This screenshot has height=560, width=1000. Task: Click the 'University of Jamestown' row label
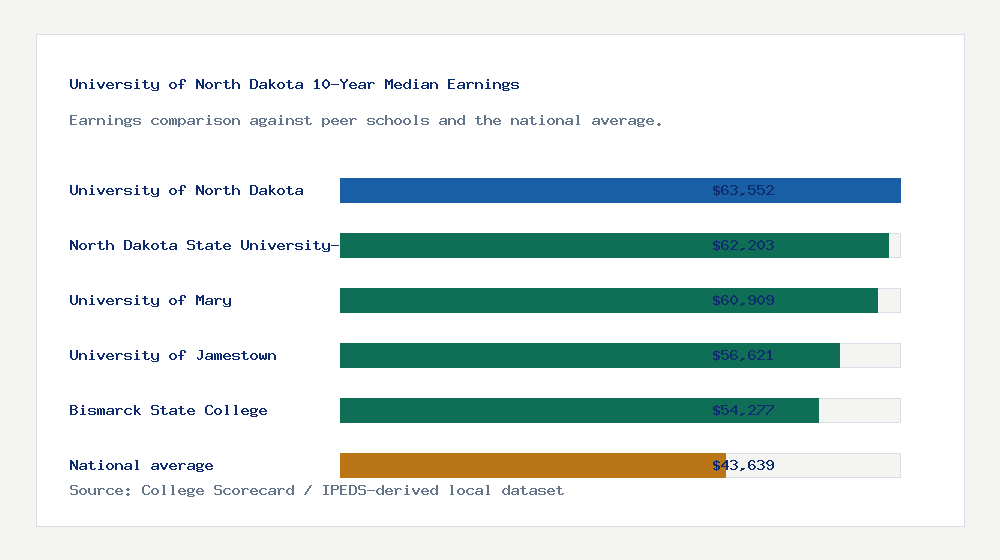[x=173, y=355]
